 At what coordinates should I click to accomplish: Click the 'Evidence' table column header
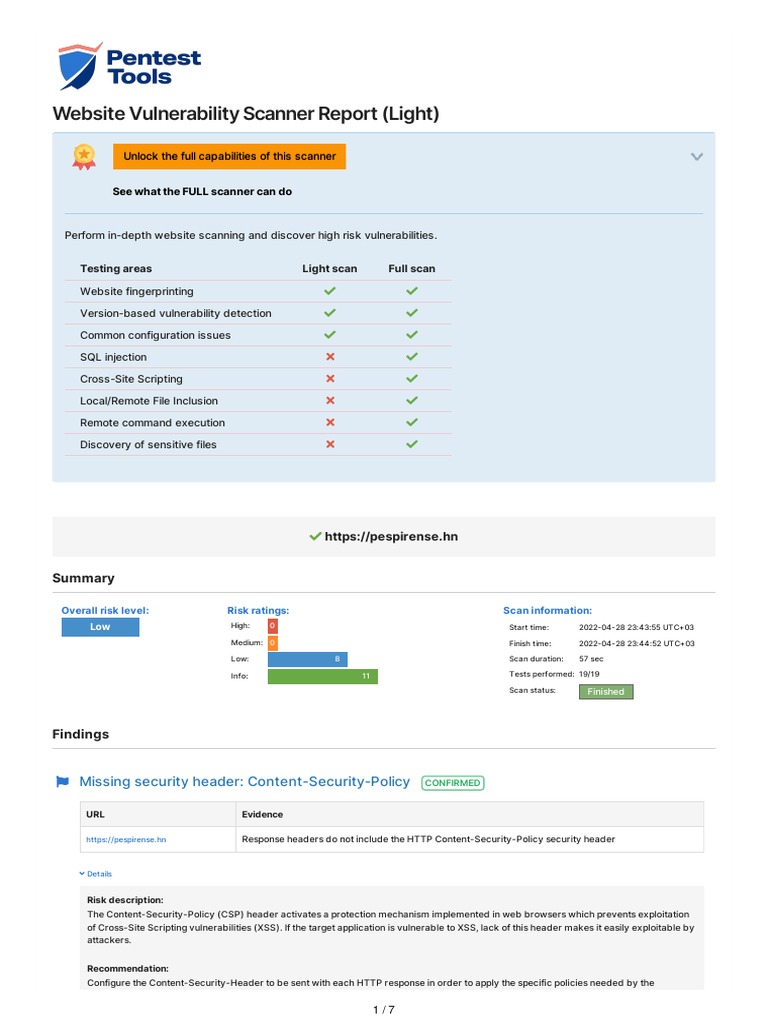(263, 814)
